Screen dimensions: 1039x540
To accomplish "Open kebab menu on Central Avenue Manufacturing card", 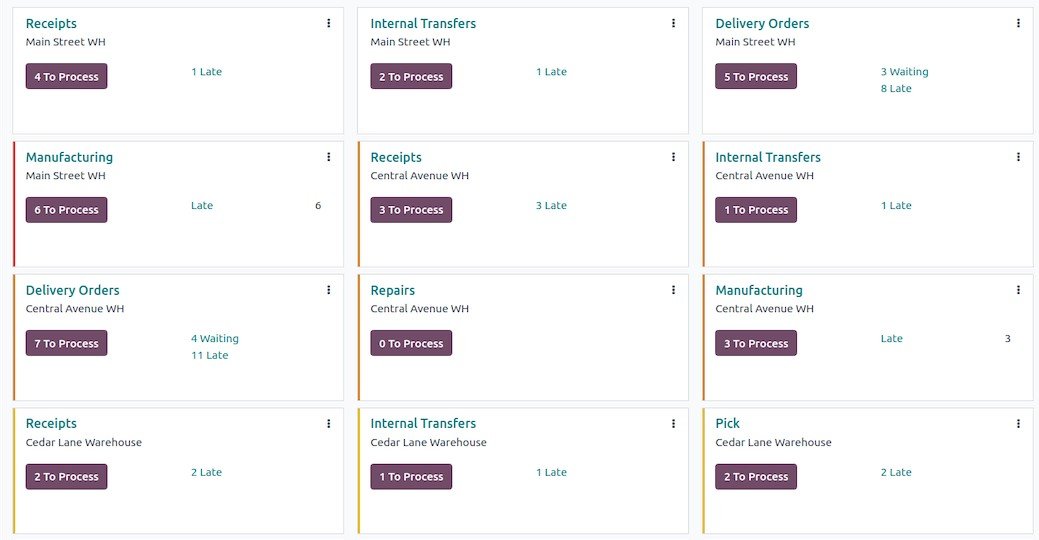I will [x=1019, y=290].
